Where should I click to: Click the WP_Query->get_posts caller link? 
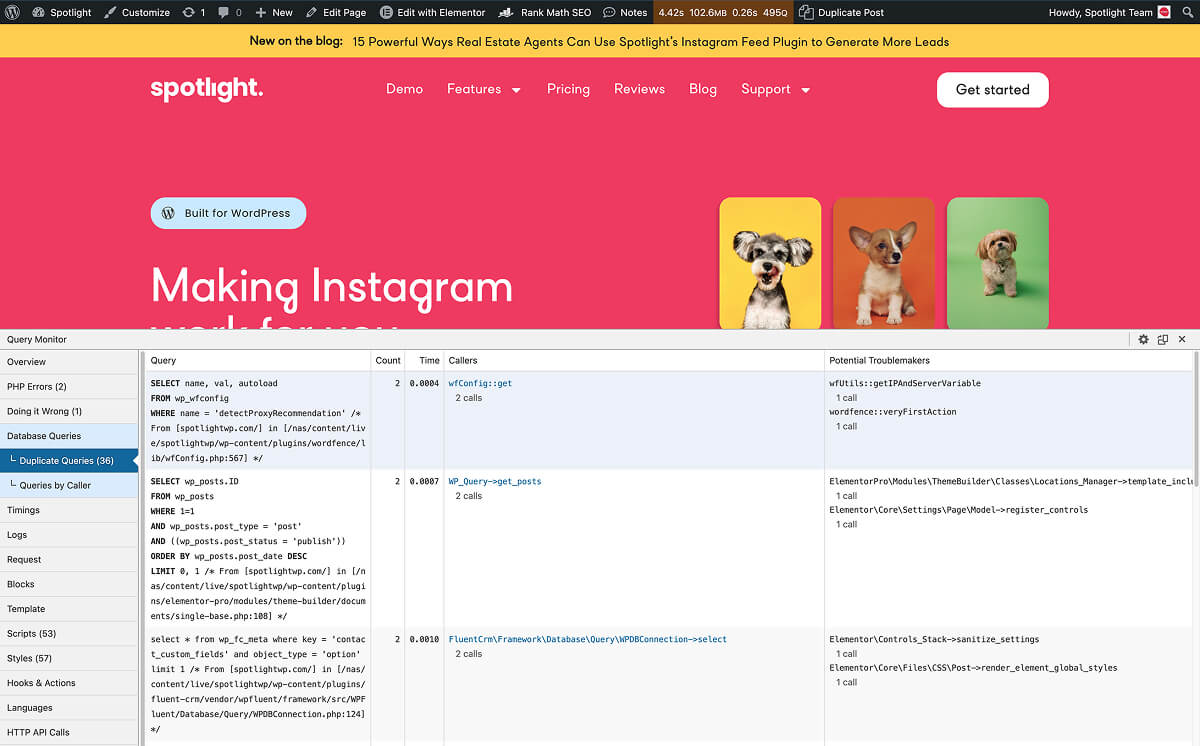[495, 481]
